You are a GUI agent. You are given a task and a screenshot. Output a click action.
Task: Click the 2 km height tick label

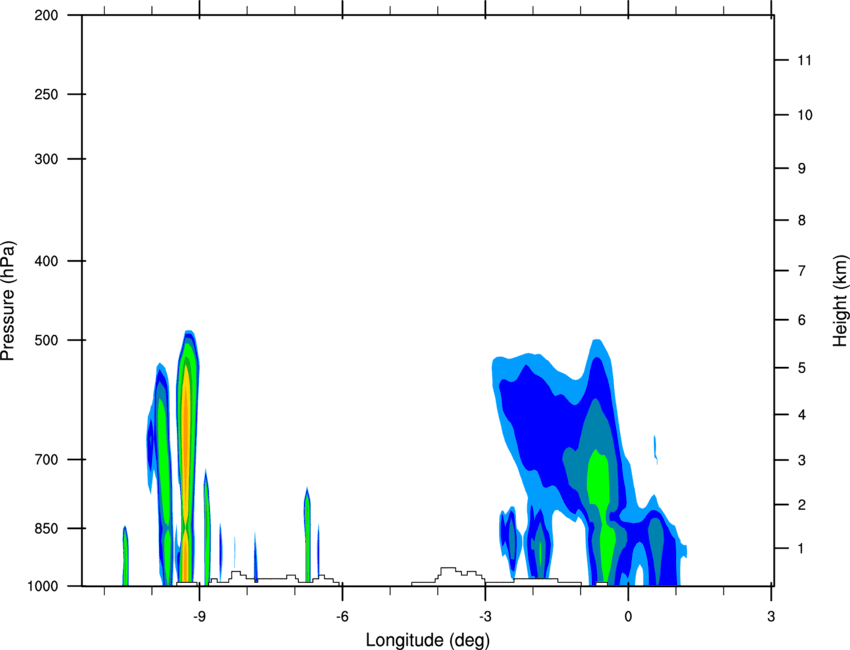[802, 505]
